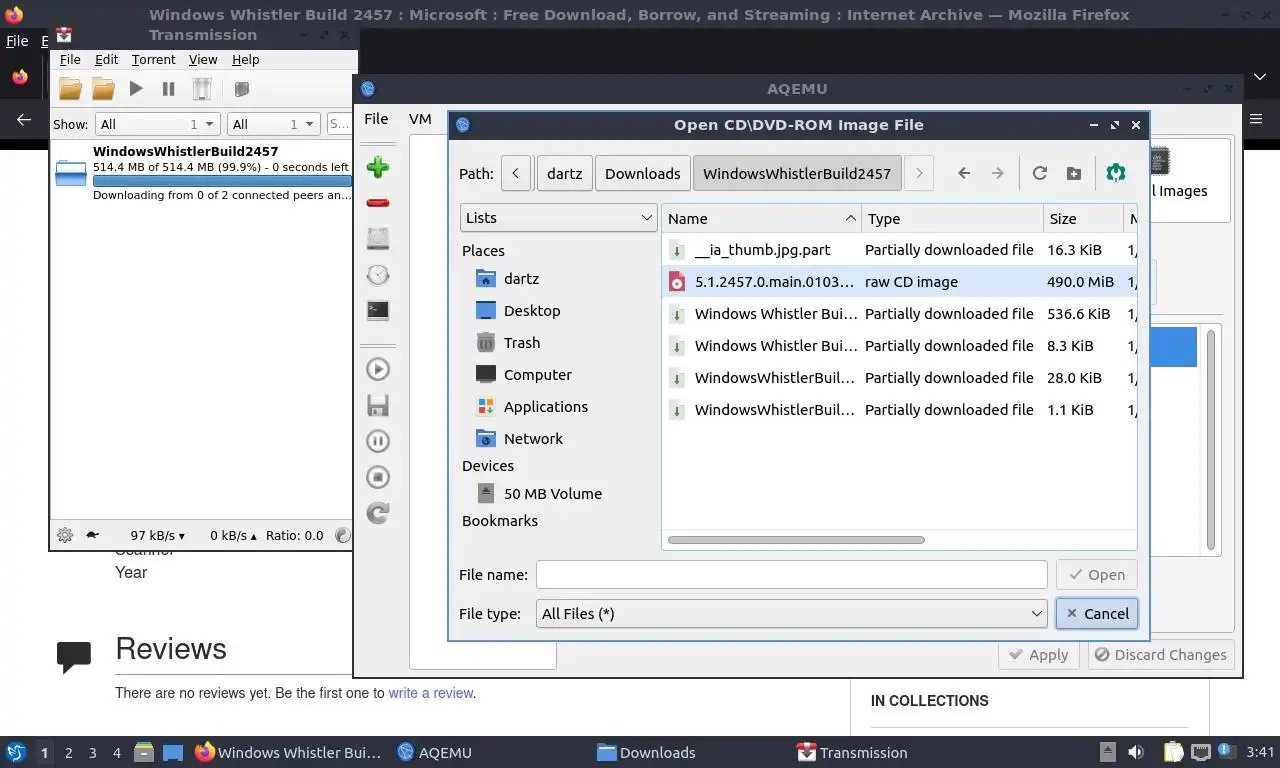Open the system menu icon on the taskbar
The width and height of the screenshot is (1280, 768).
16,752
